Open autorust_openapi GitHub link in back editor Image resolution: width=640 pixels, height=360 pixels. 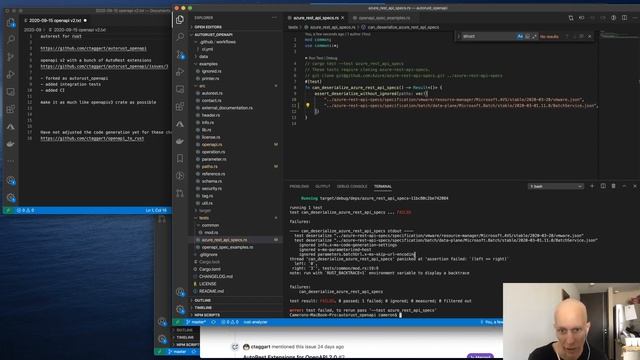pos(93,48)
